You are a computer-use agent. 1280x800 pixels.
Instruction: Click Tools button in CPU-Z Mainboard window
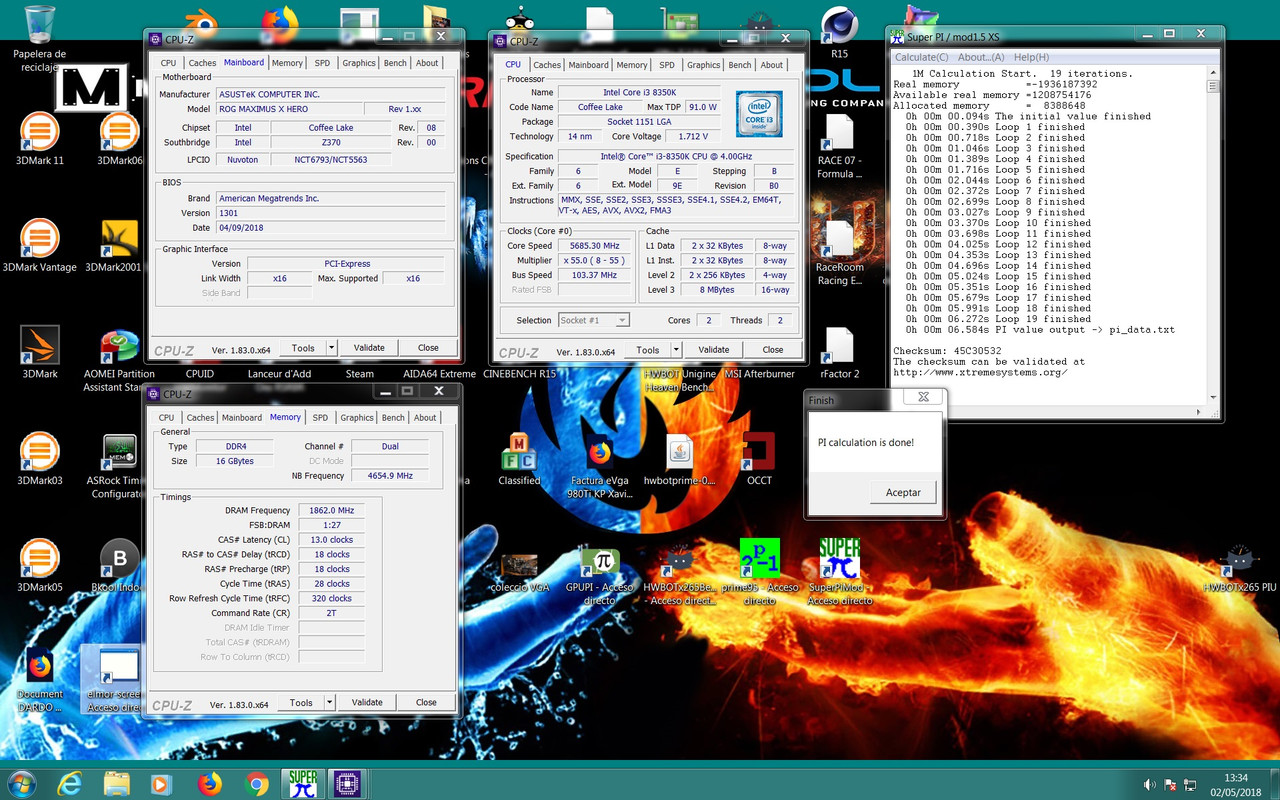click(303, 348)
